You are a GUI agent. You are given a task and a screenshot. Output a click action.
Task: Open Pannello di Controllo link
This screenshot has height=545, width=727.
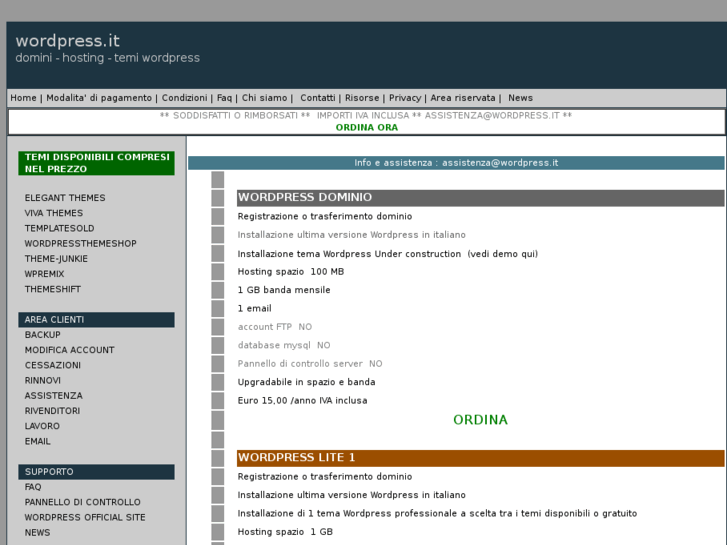[x=83, y=502]
